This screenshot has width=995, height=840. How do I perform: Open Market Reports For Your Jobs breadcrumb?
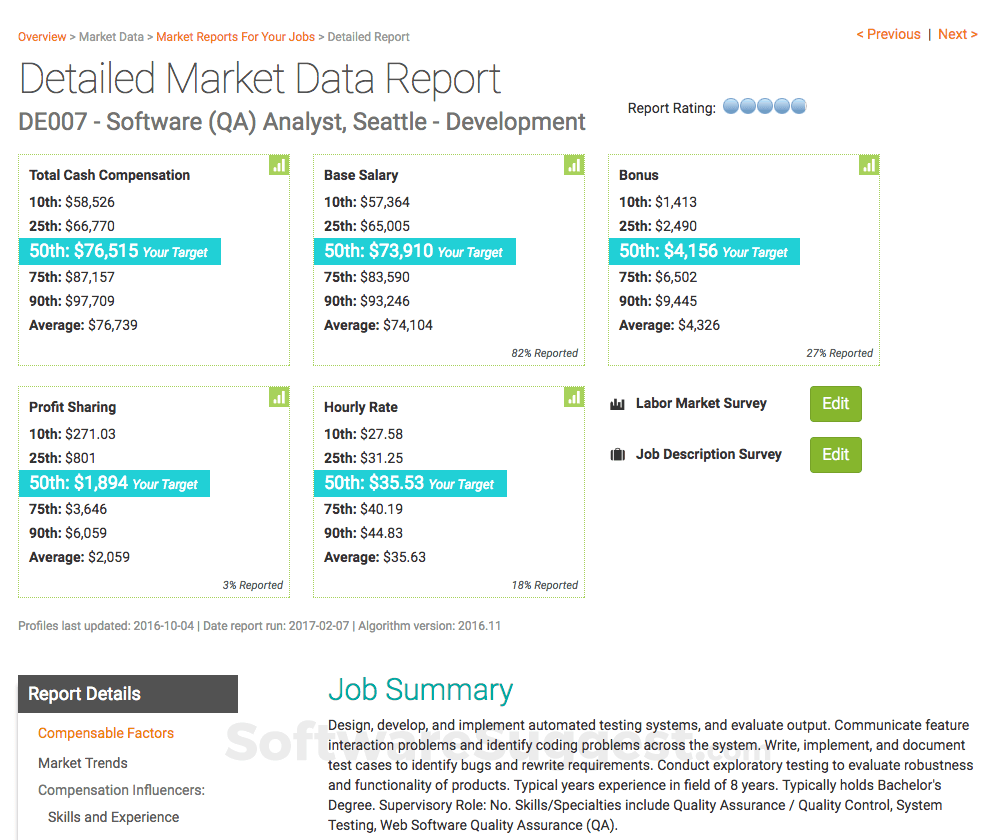click(x=235, y=36)
